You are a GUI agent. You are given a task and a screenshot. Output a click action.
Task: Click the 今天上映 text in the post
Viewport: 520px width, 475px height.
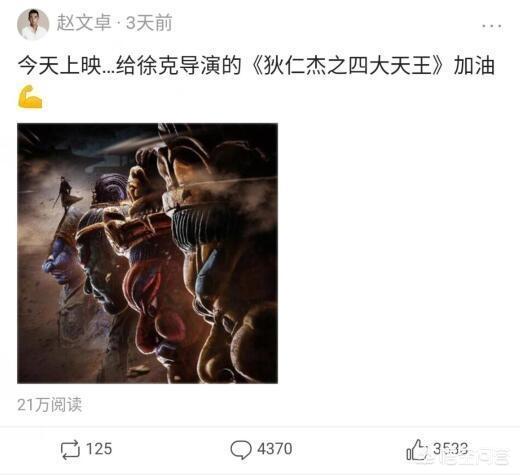coord(60,66)
